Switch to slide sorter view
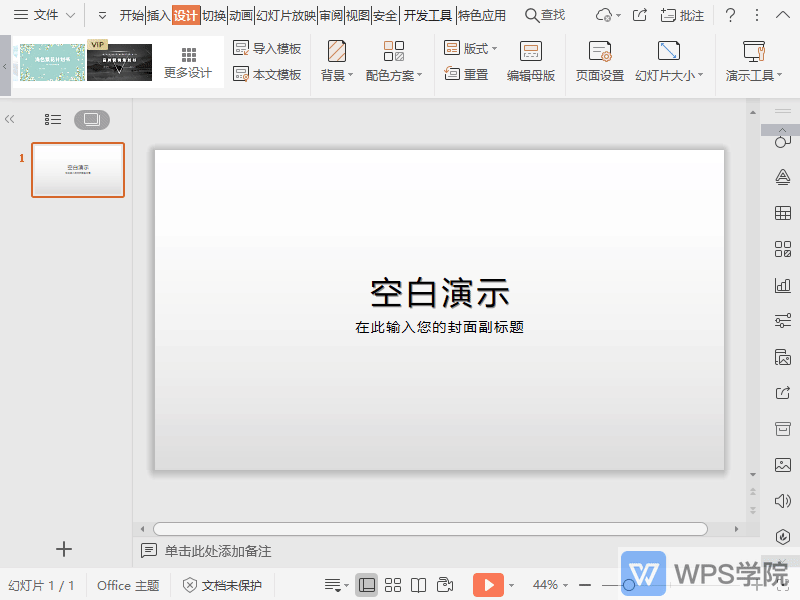The height and width of the screenshot is (600, 800). (x=393, y=584)
